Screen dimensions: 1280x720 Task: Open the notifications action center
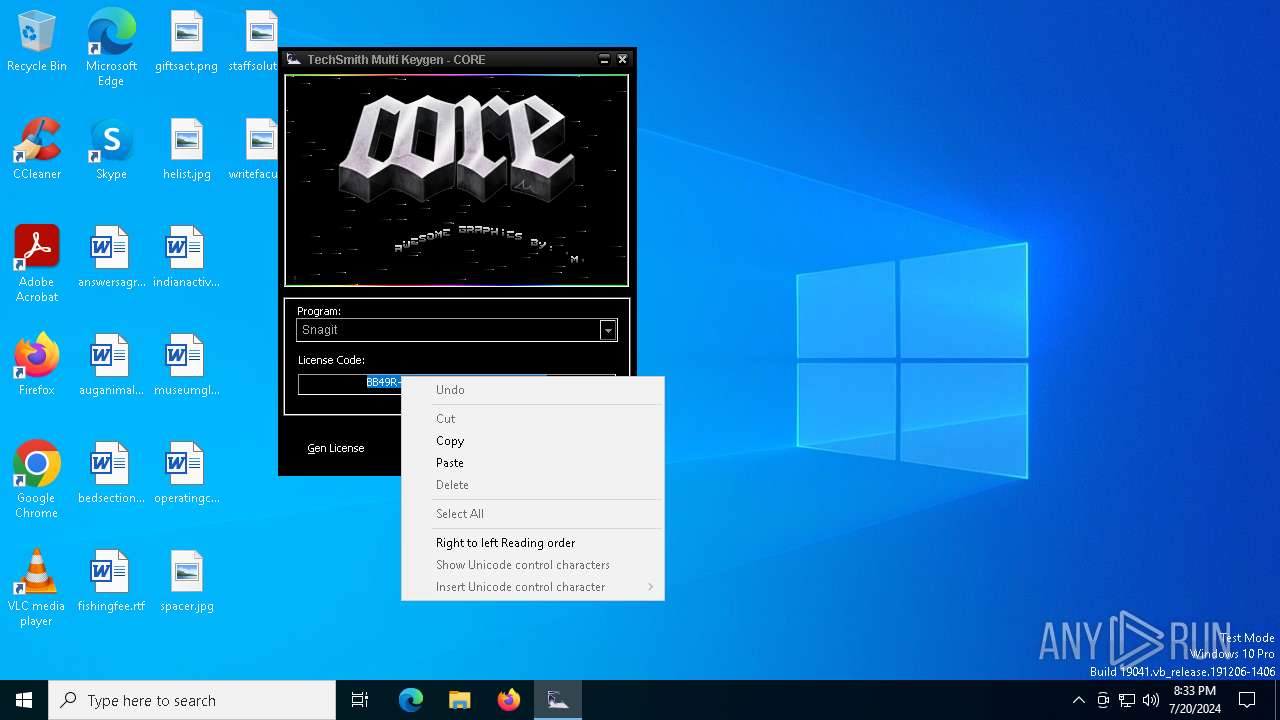1247,700
